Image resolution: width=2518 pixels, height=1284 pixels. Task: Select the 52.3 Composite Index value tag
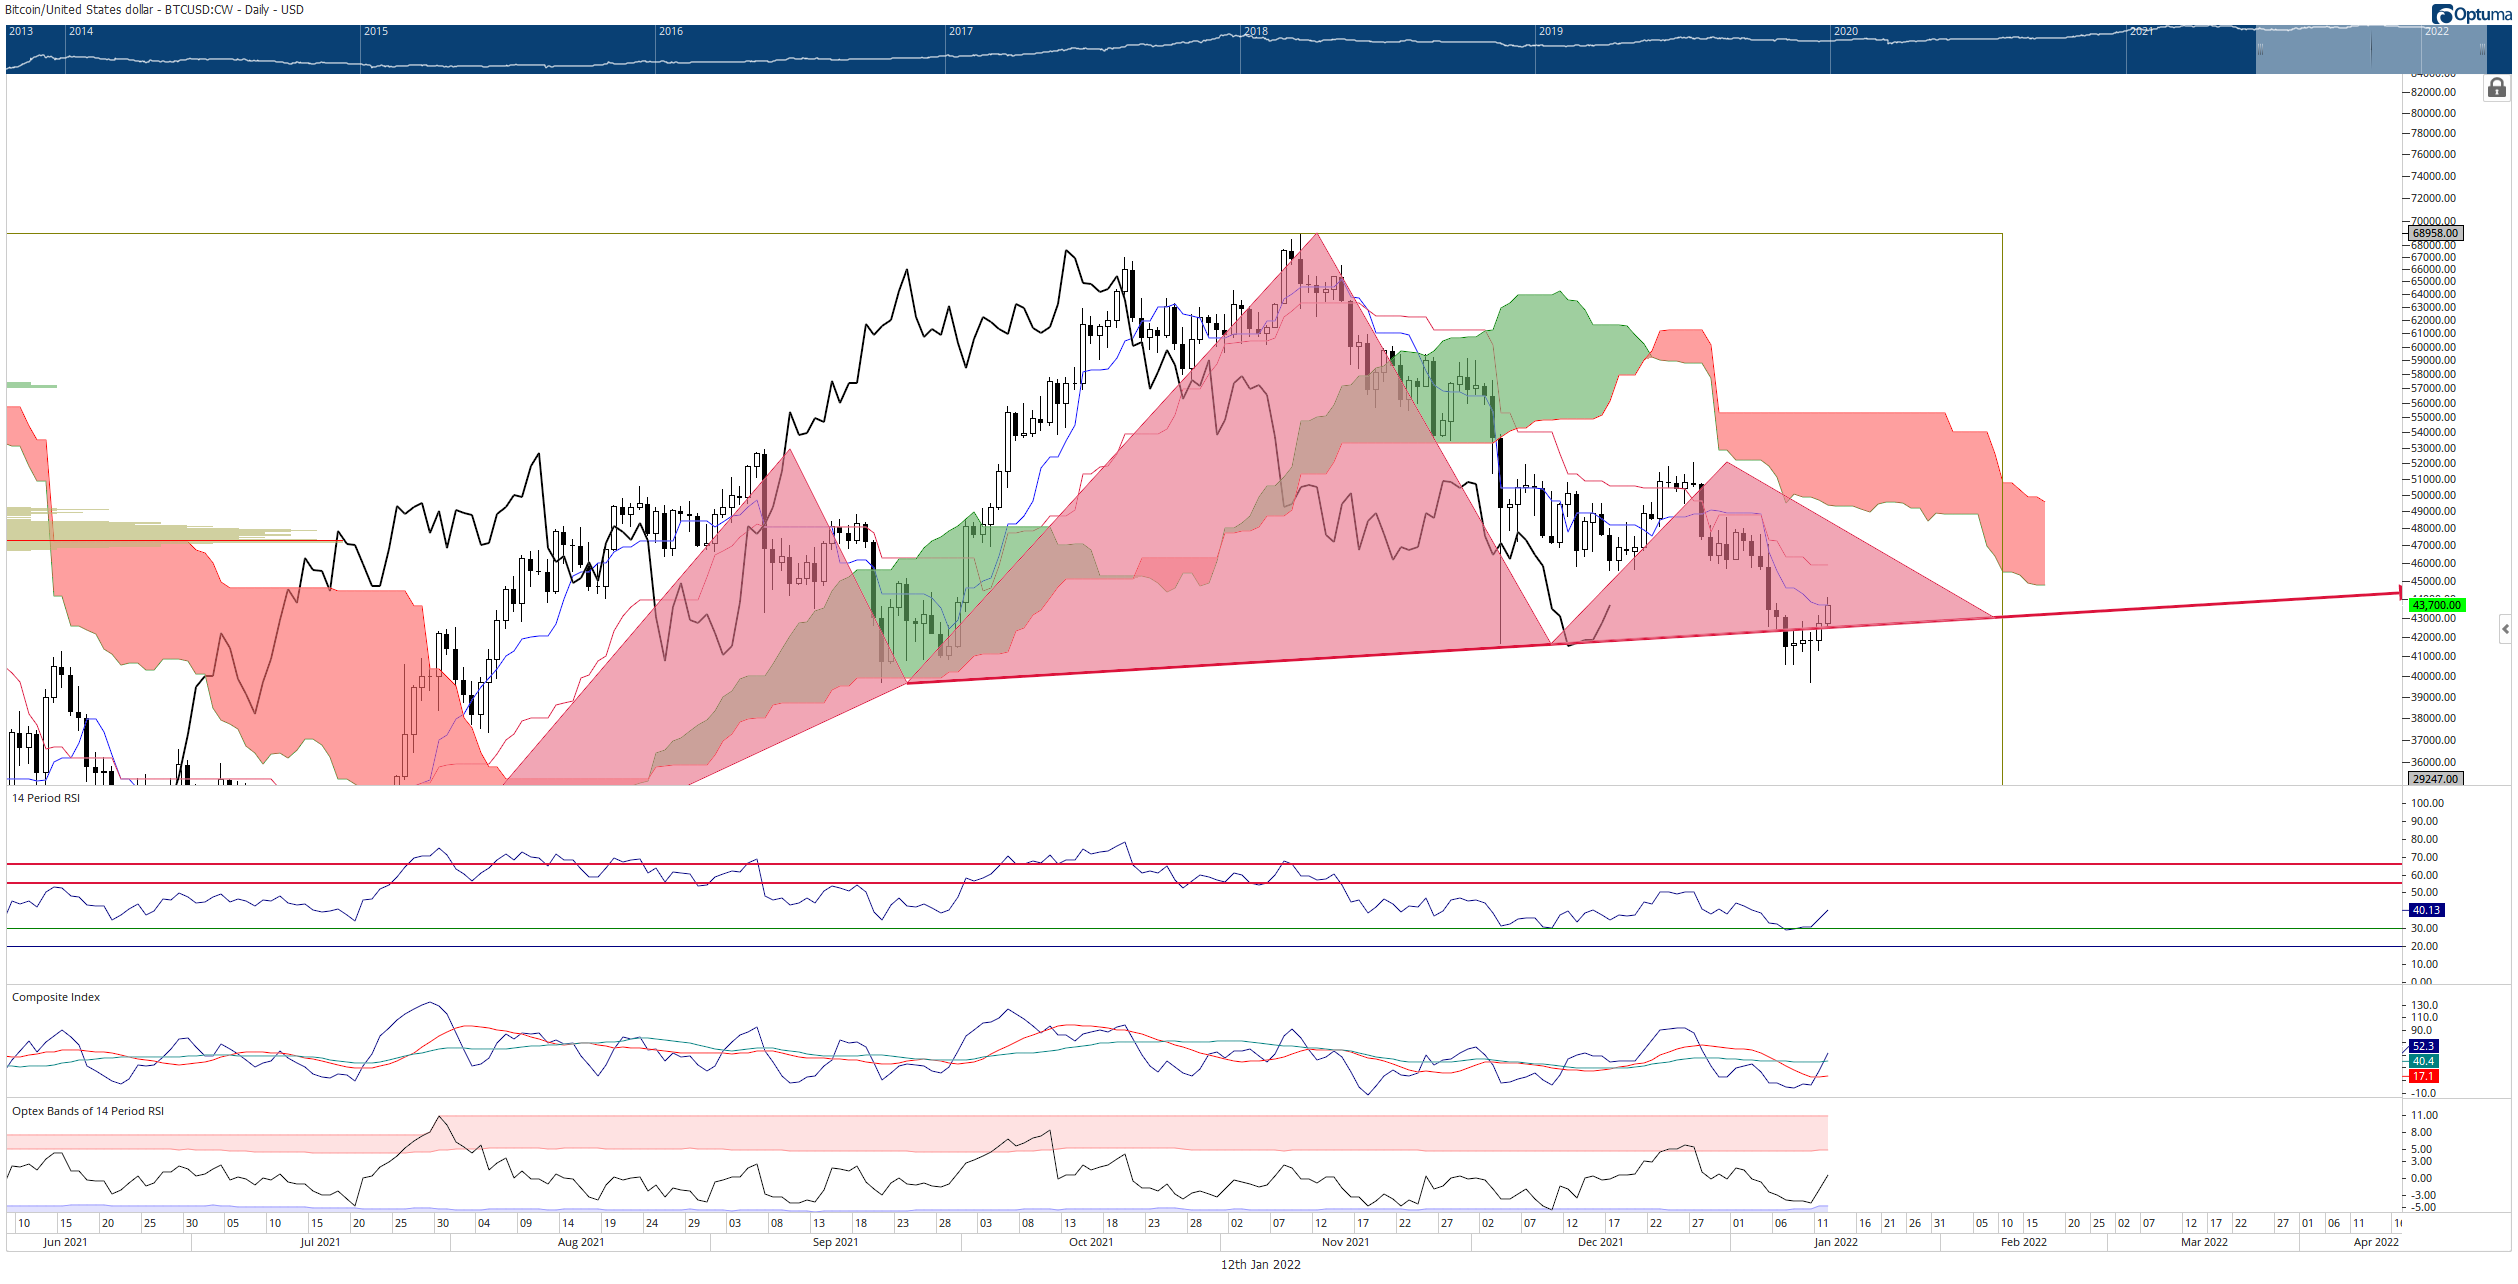coord(2423,1046)
